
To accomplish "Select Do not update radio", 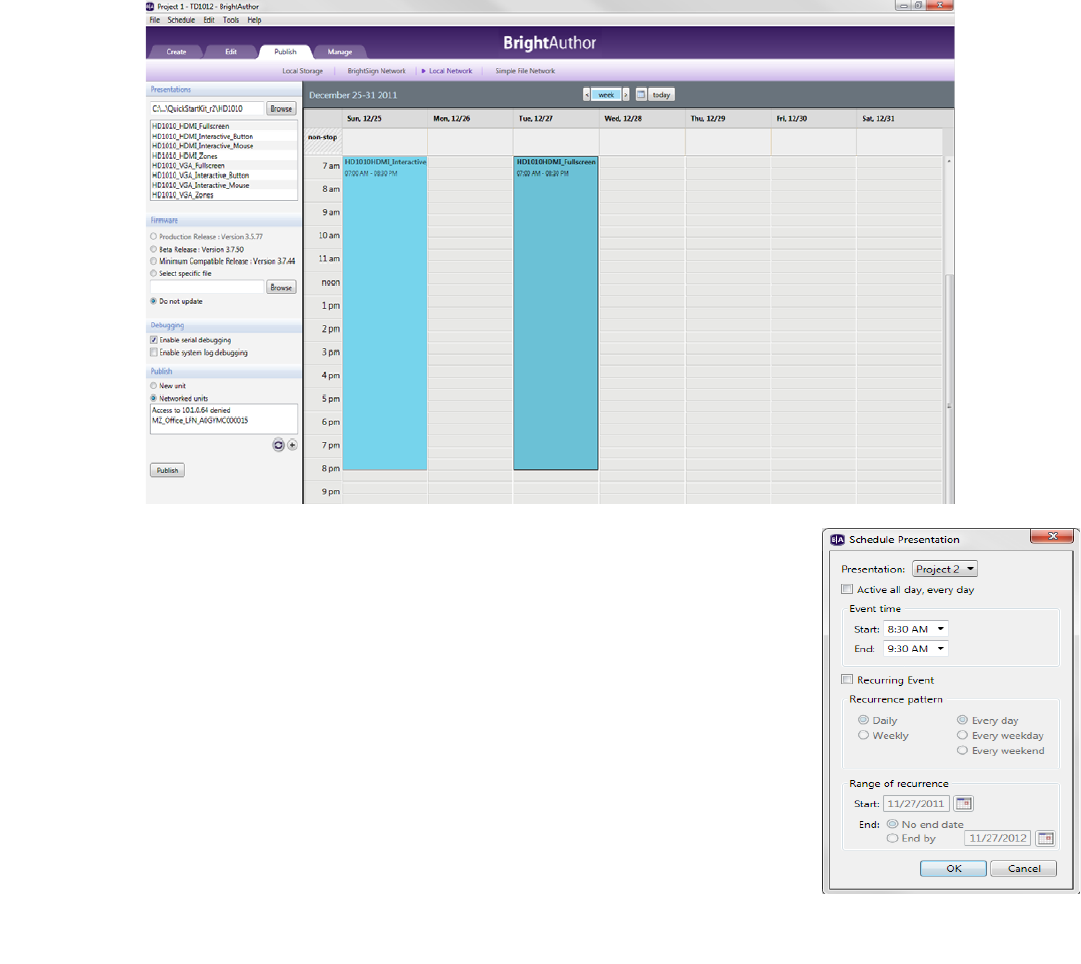I will coord(154,301).
